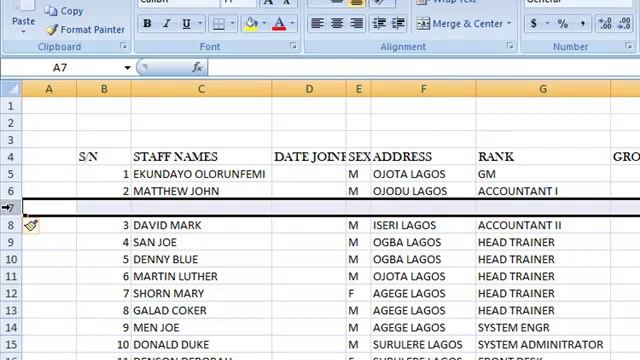Select row 12 header
This screenshot has width=640, height=360.
11,293
